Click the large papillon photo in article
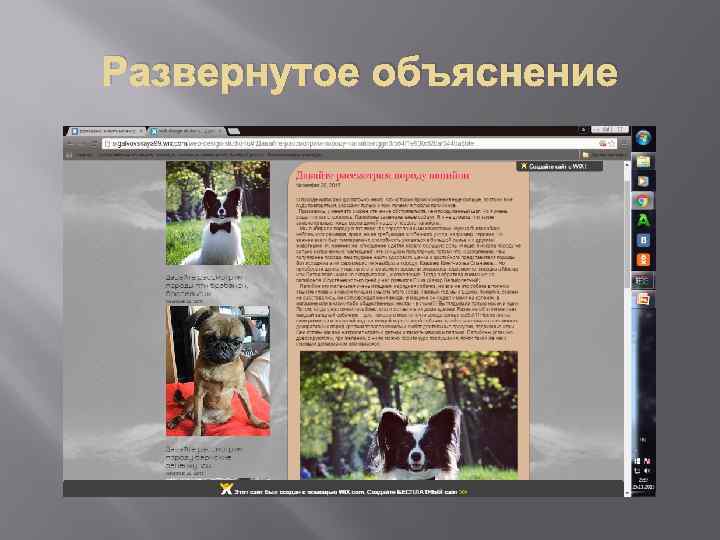The width and height of the screenshot is (720, 540). tap(409, 416)
